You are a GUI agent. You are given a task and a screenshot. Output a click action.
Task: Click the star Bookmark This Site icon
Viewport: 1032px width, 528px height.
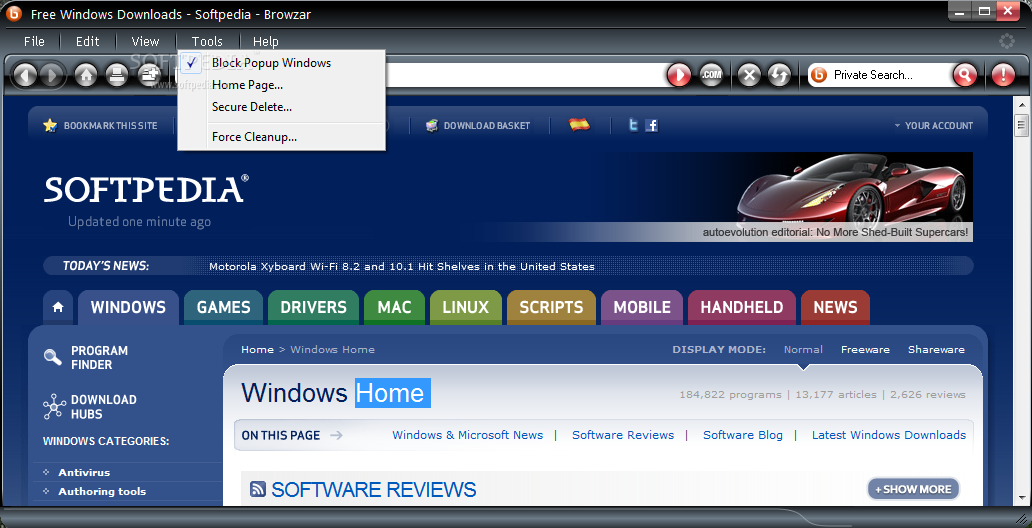[x=51, y=125]
